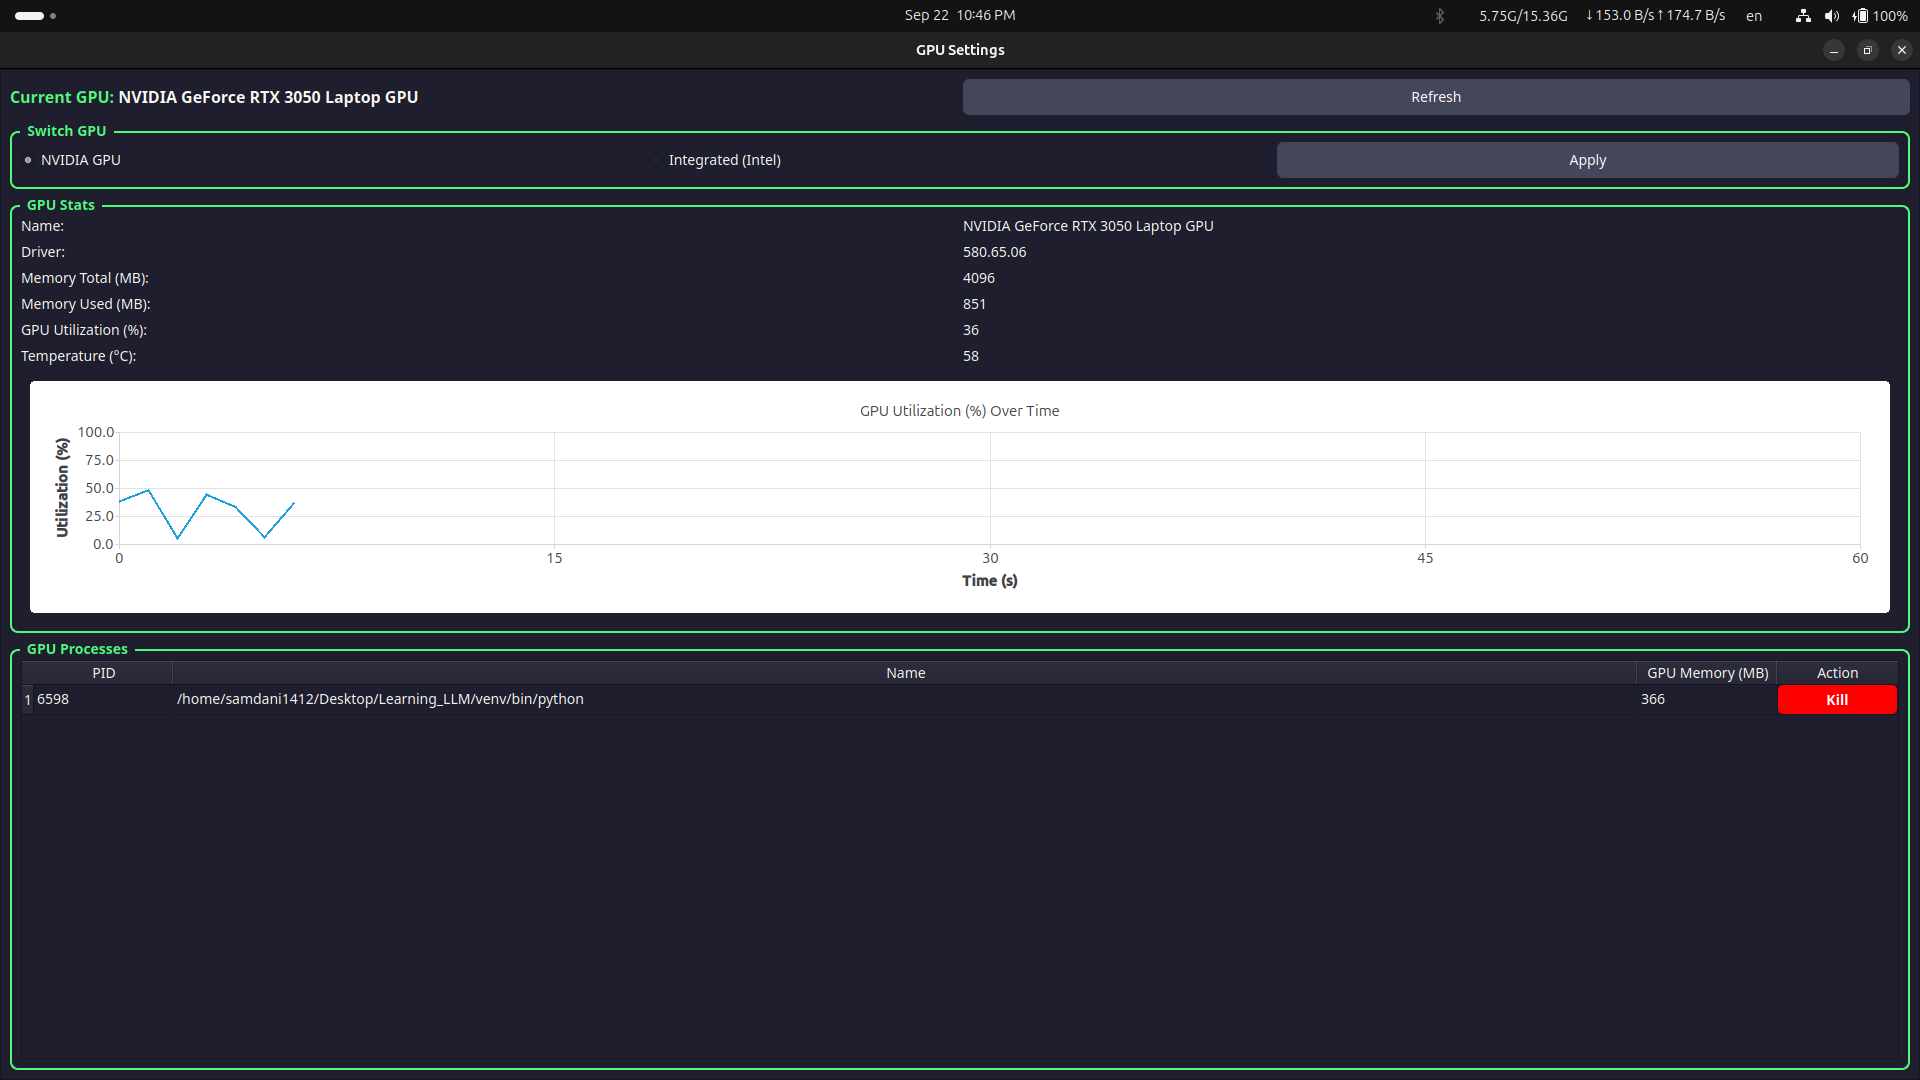This screenshot has height=1080, width=1920.
Task: Minimize the GPU Settings window
Action: click(1833, 50)
